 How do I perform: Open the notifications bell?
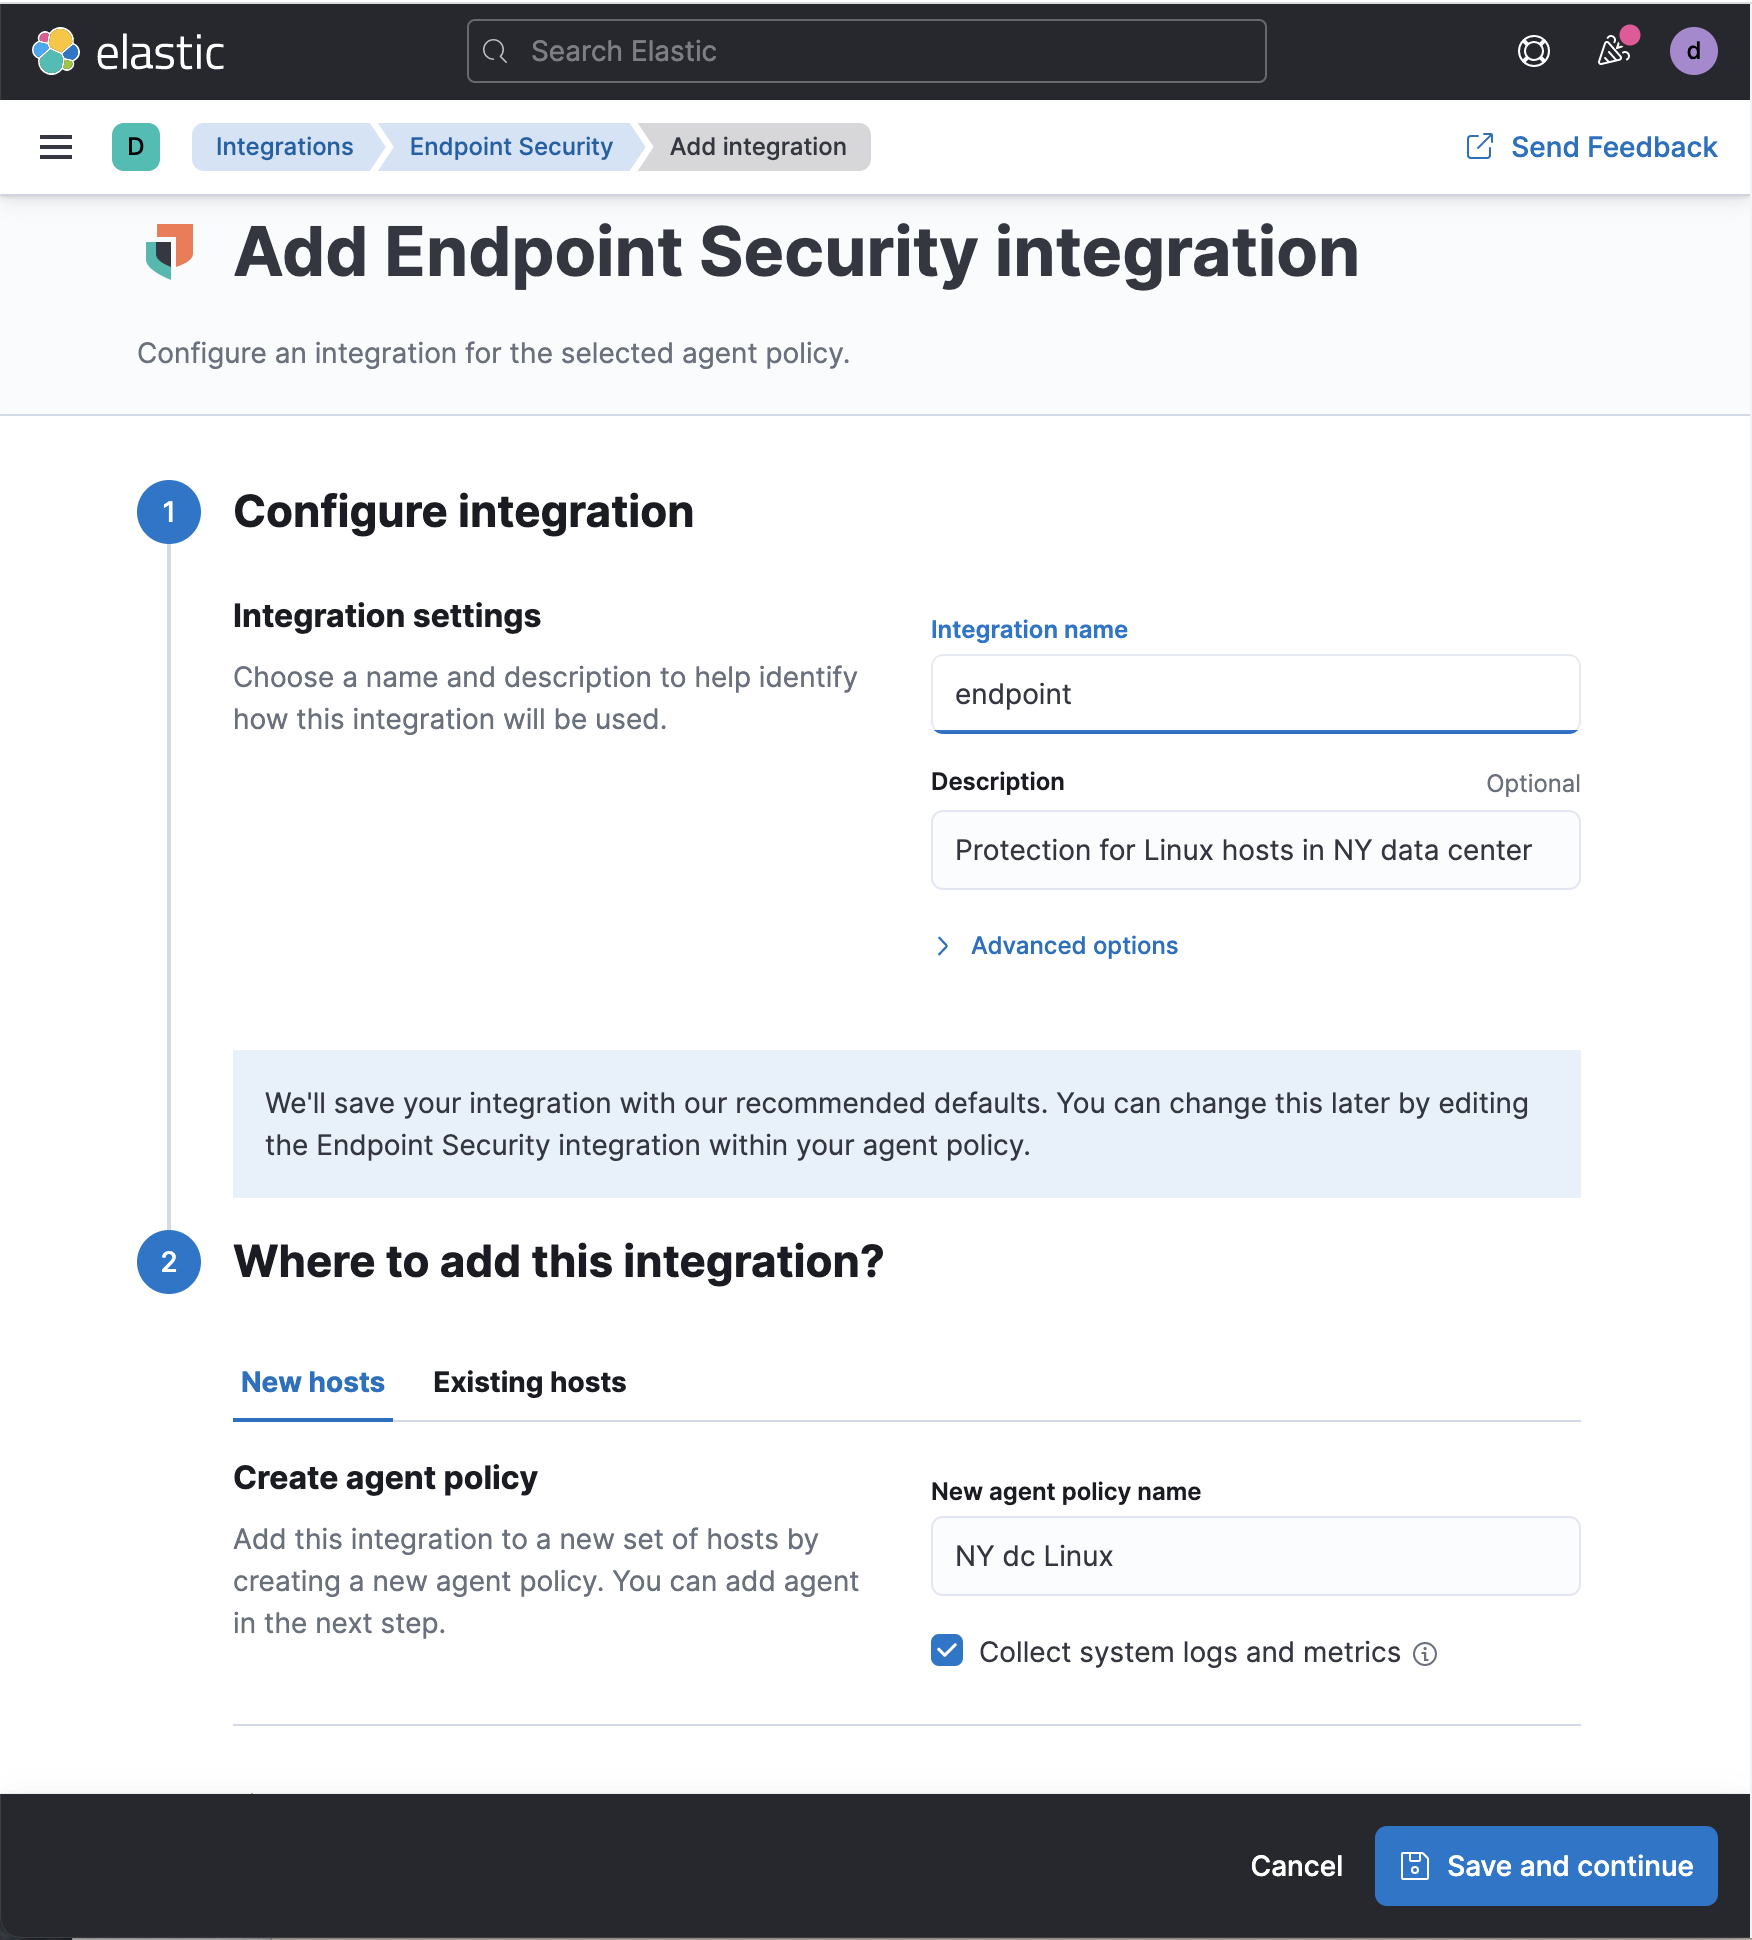tap(1613, 51)
